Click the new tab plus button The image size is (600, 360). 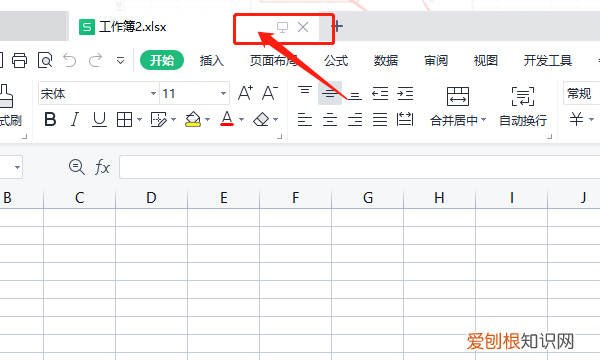tap(337, 26)
